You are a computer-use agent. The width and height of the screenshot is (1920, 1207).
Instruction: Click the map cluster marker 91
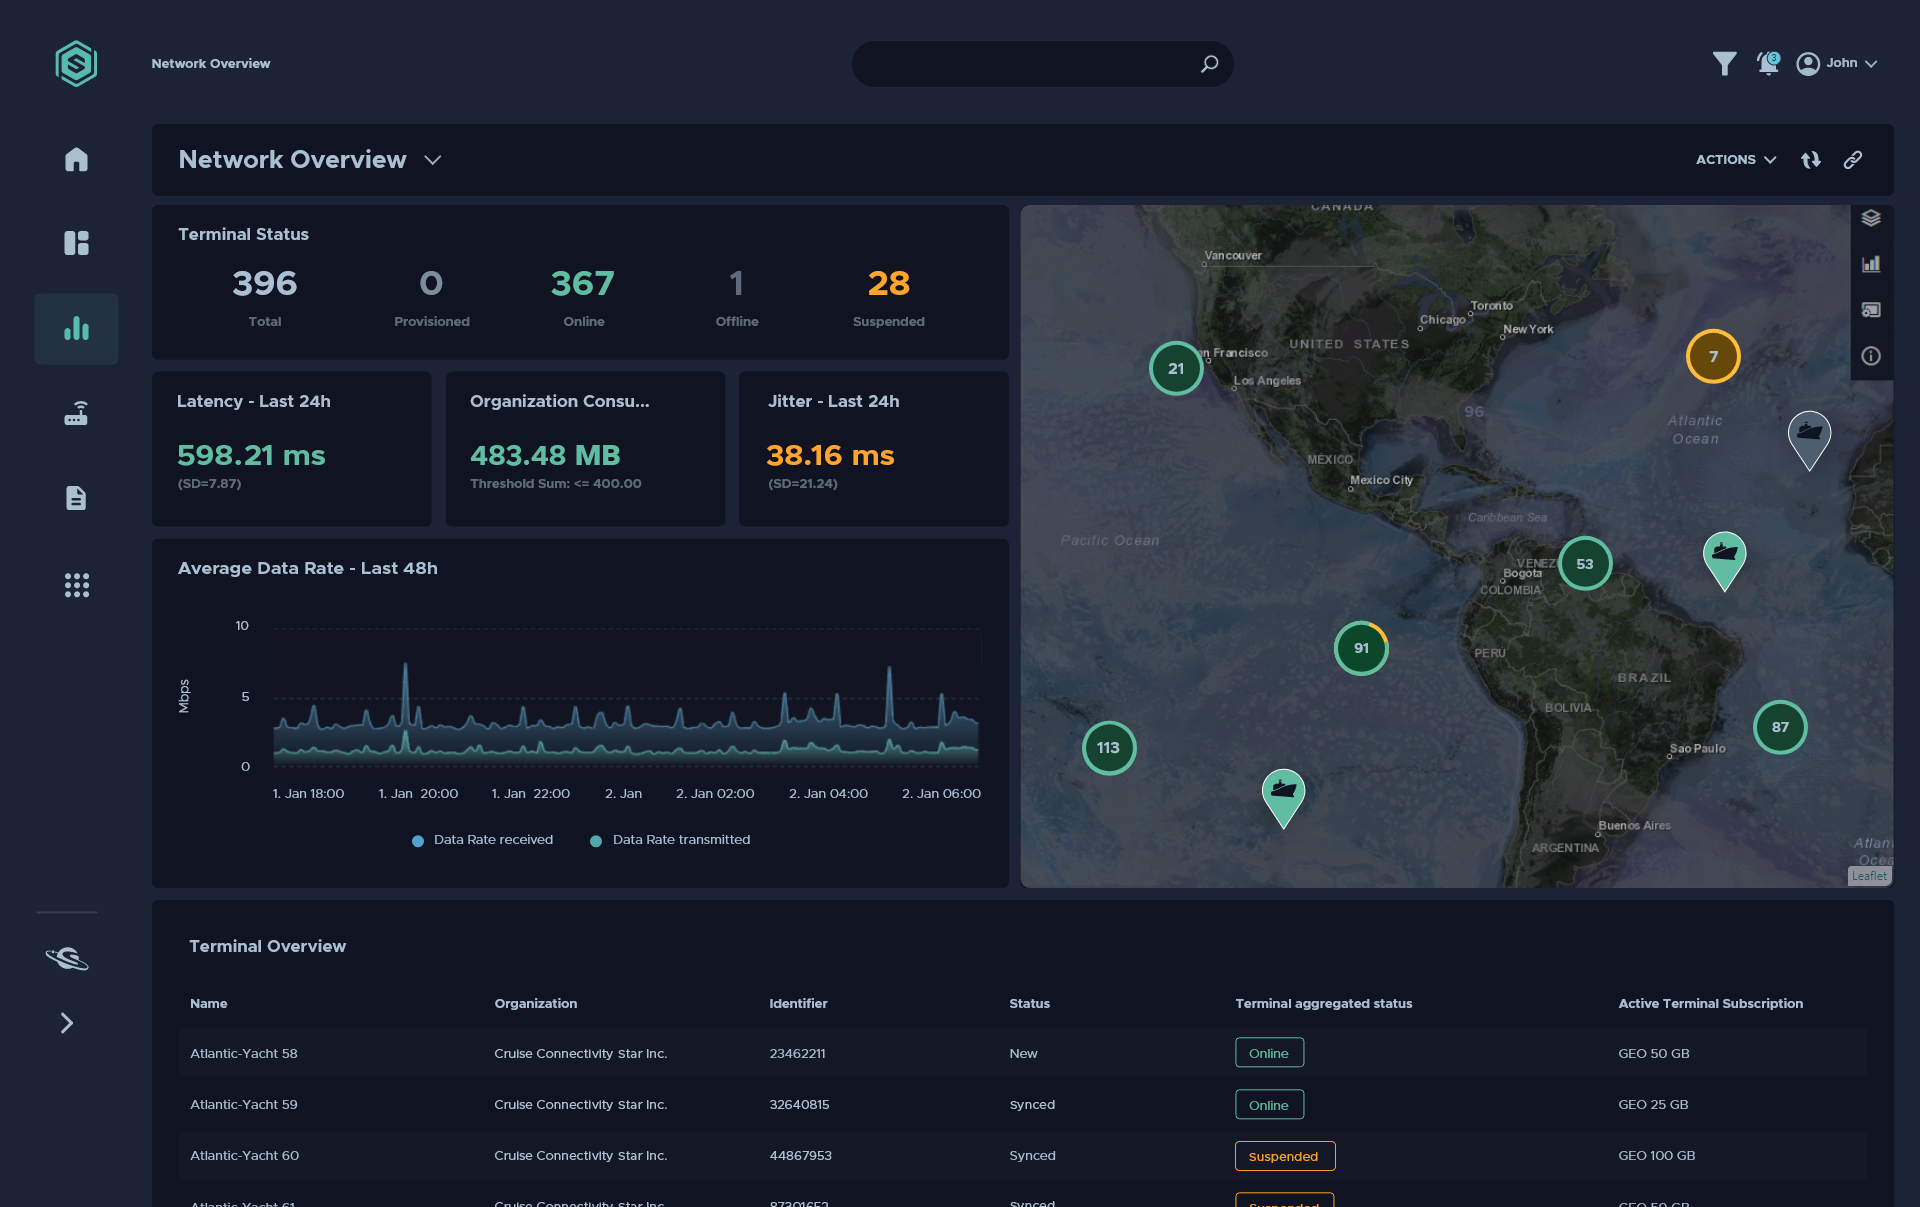click(1361, 648)
